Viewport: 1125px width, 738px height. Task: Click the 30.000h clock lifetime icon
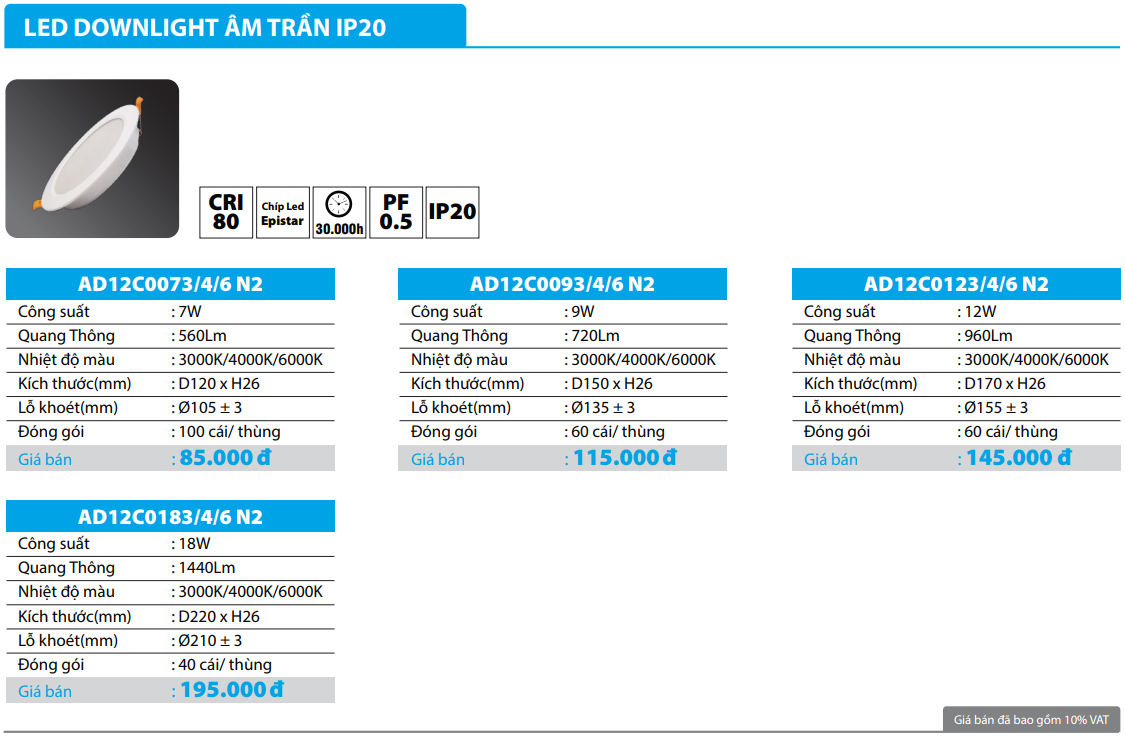tap(339, 212)
